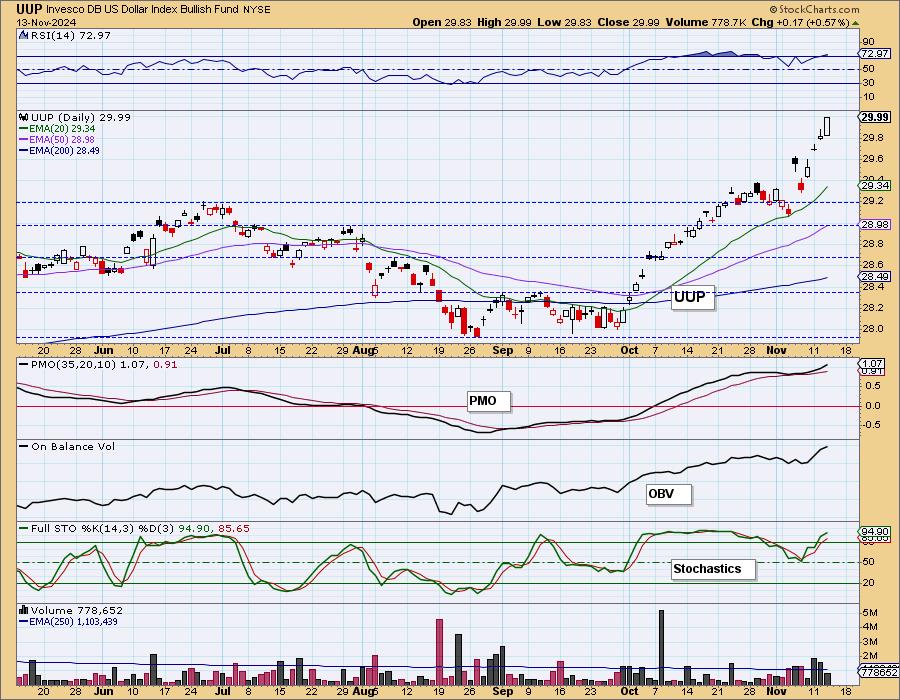This screenshot has height=700, width=900.
Task: Click the Stochastics annotation box
Action: click(713, 569)
